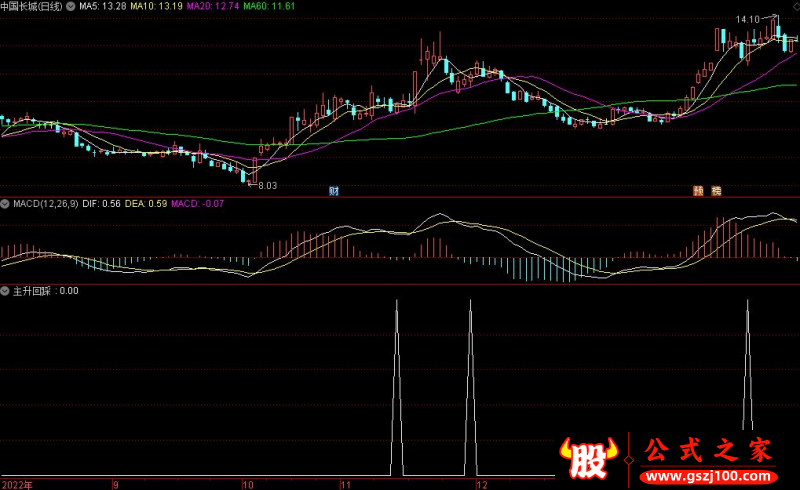Click the 8.03 low price annotation

267,186
